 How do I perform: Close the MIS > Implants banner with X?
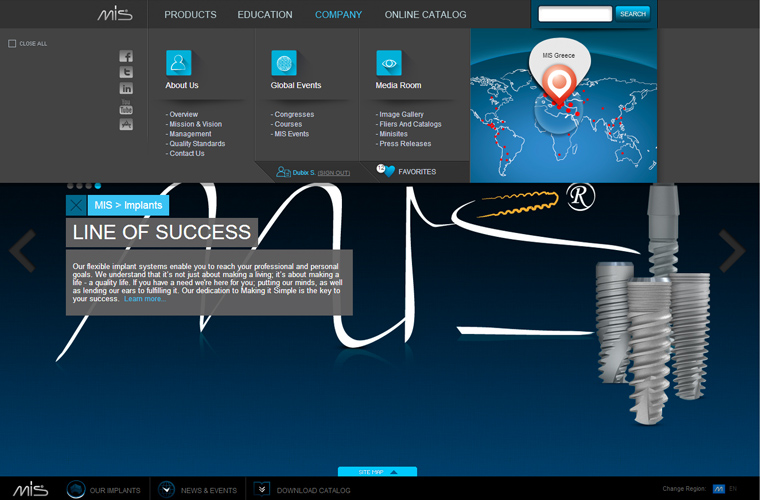click(x=76, y=205)
